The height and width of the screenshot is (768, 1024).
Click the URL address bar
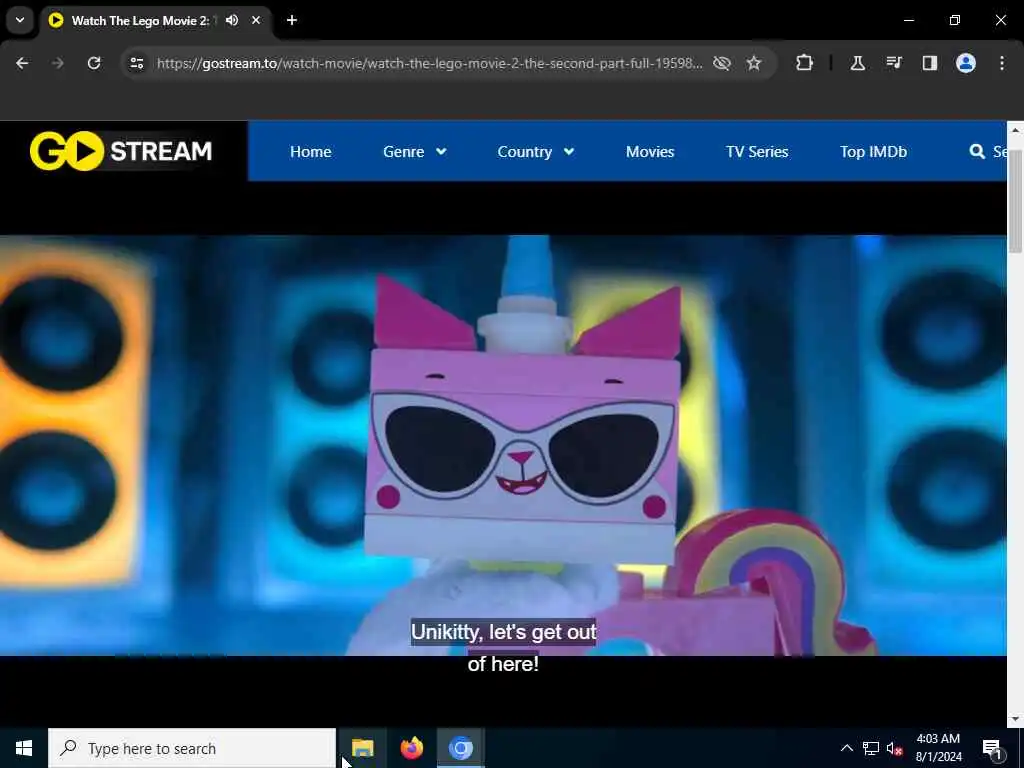click(x=429, y=63)
